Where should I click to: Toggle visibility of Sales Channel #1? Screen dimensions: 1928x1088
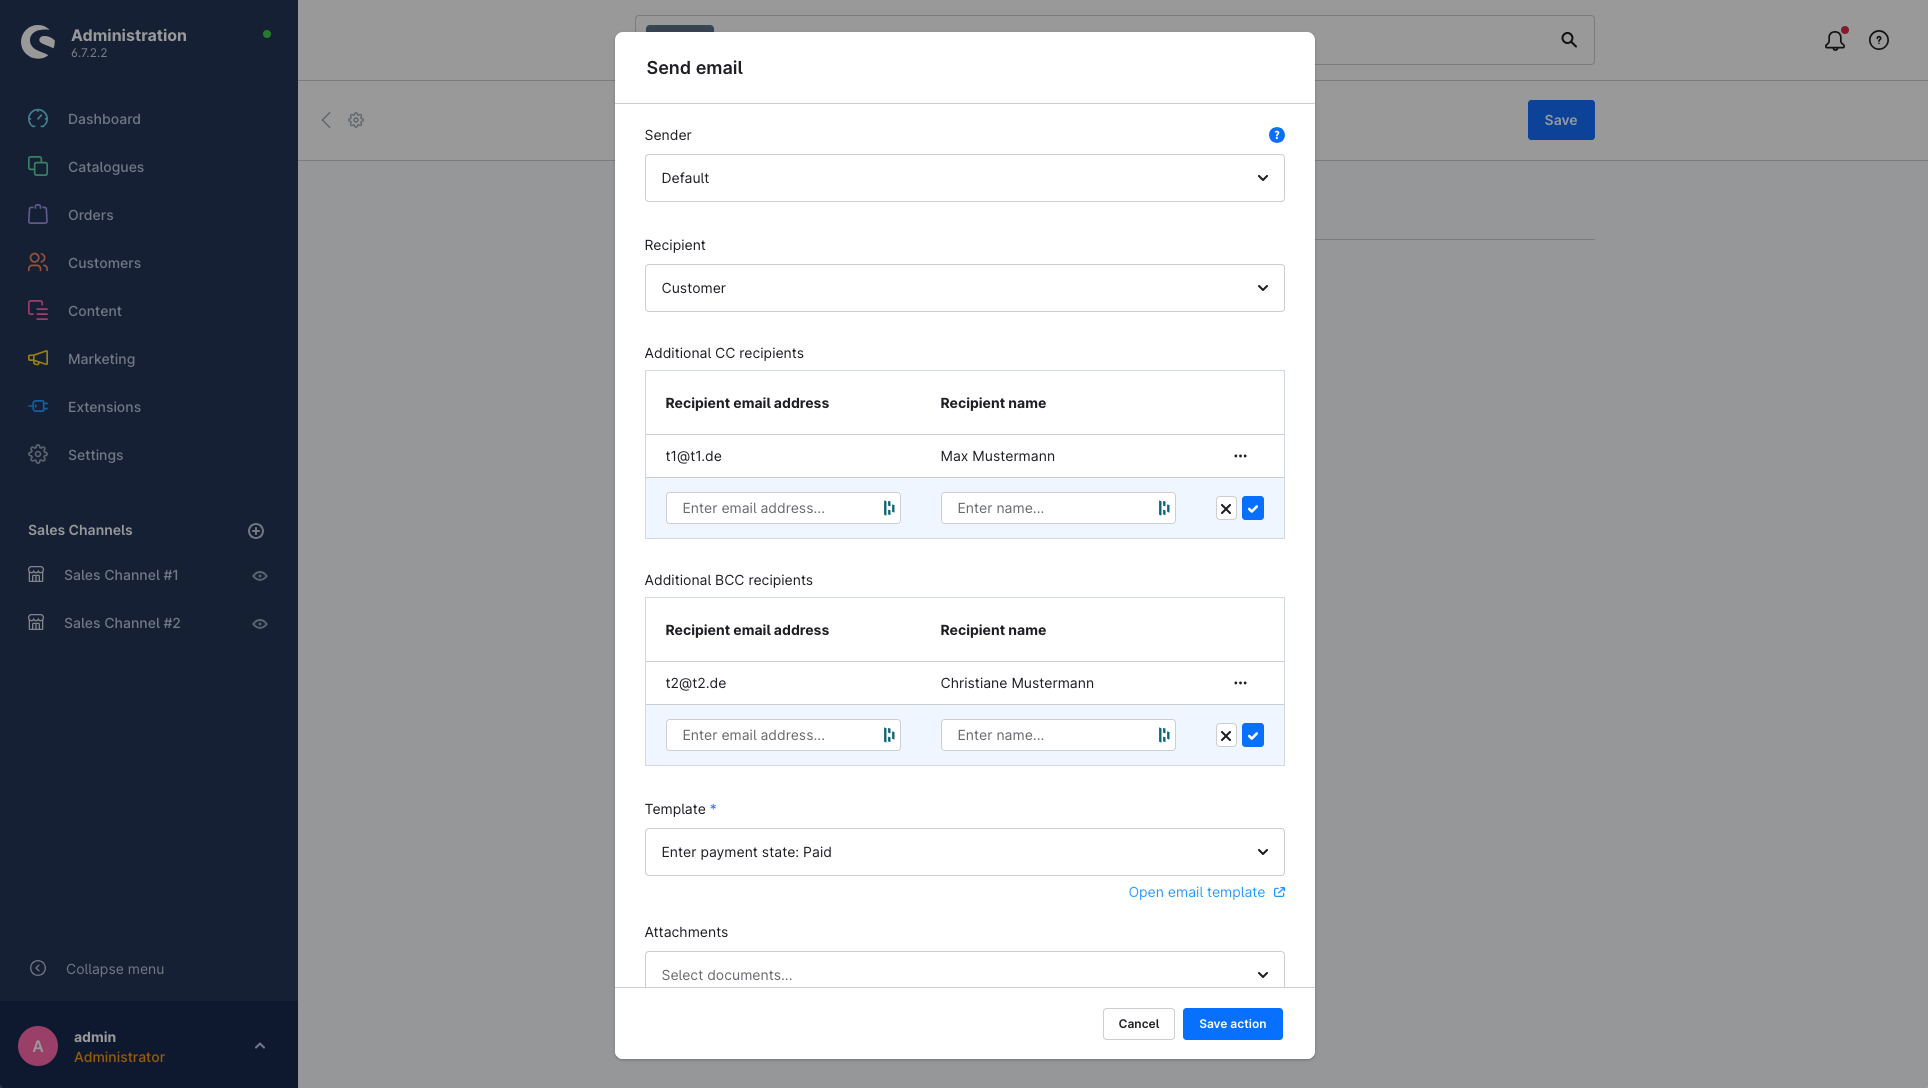pyautogui.click(x=260, y=576)
